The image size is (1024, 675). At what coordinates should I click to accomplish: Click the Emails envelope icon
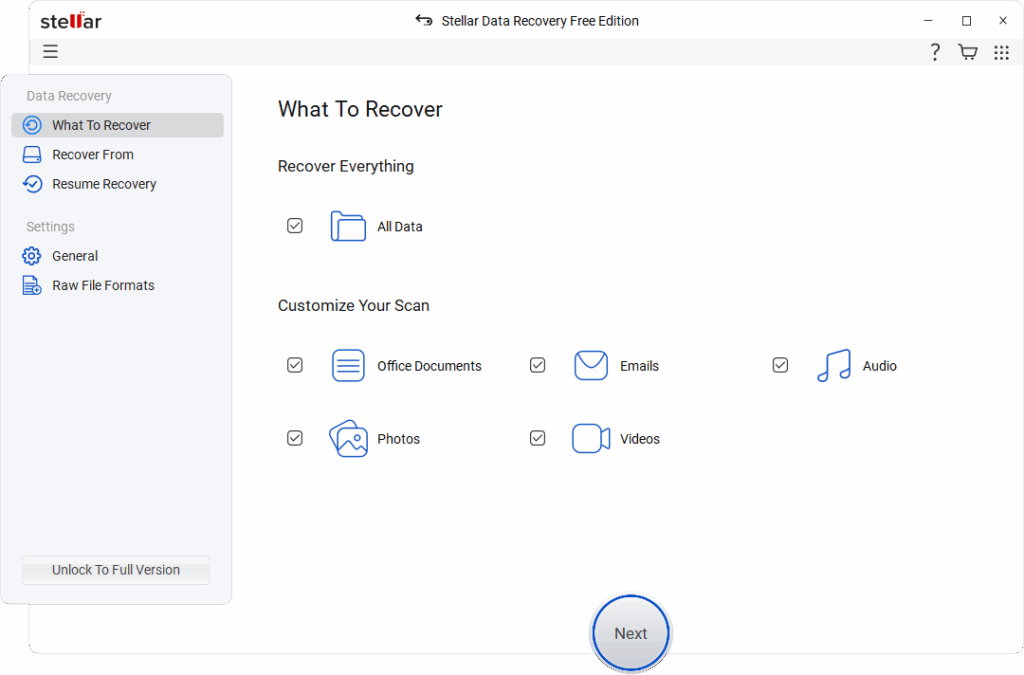[591, 366]
